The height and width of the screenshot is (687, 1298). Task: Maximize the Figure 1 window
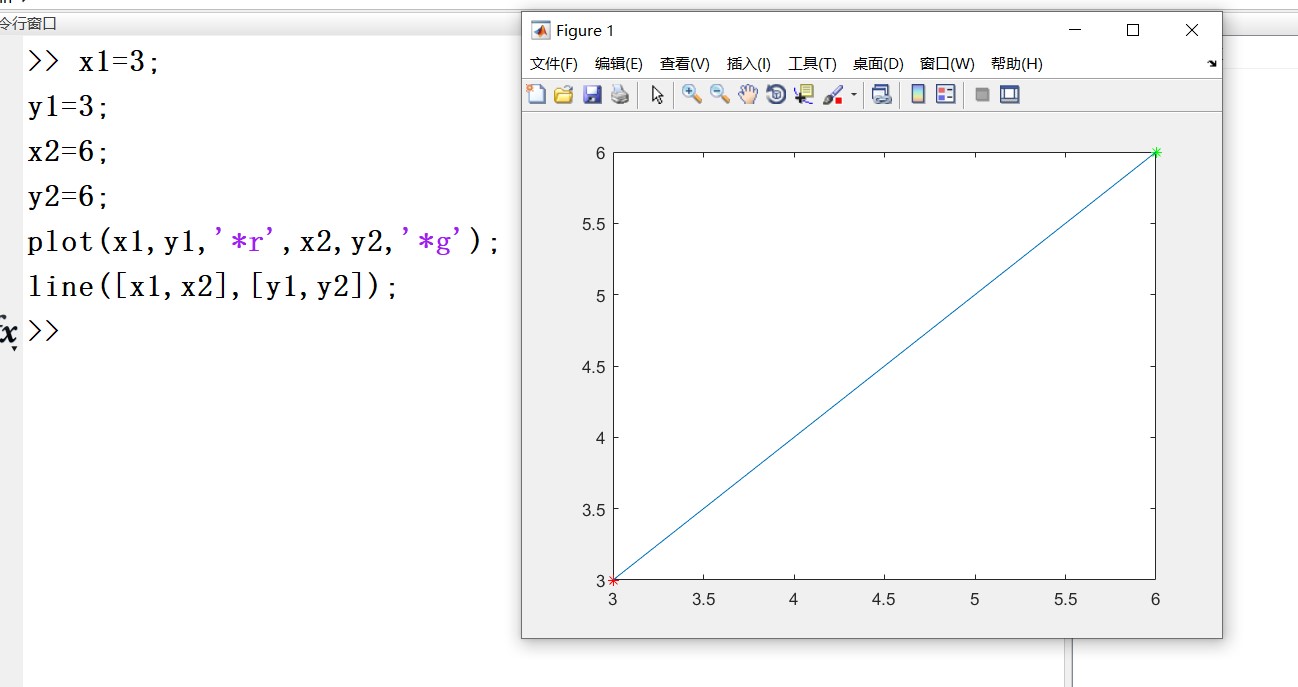tap(1133, 31)
